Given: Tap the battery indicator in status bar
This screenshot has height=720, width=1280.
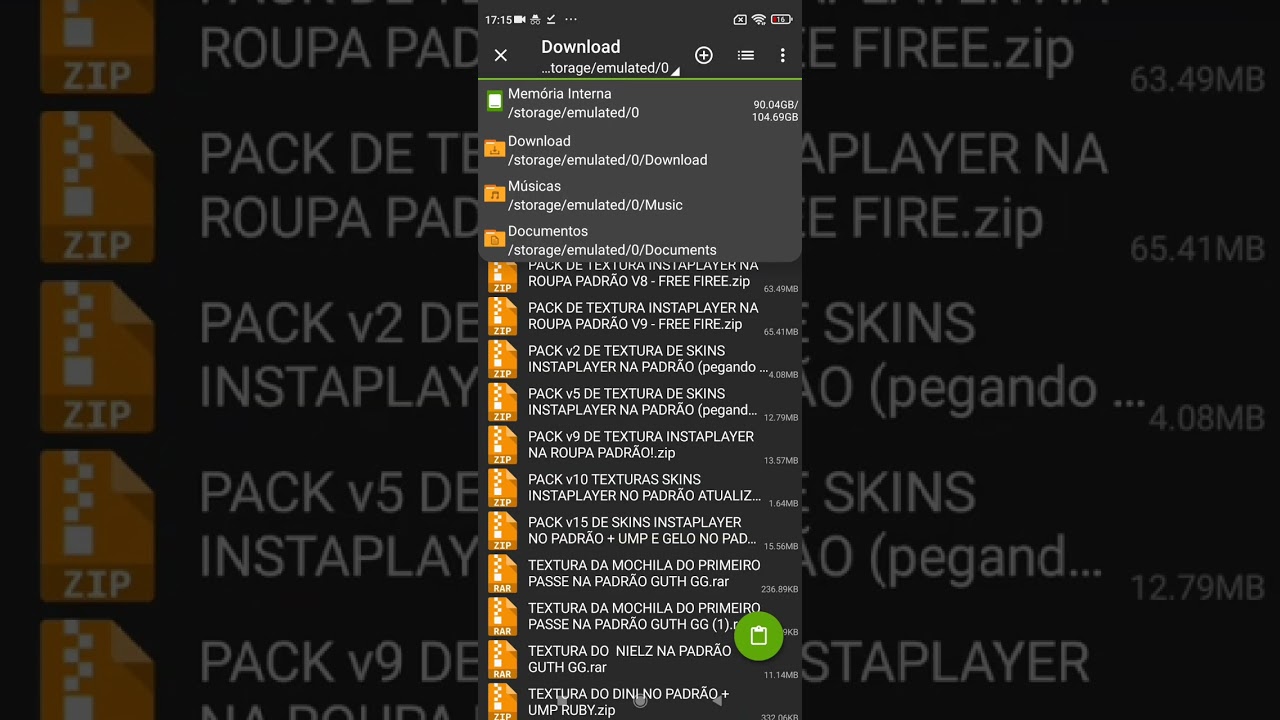Looking at the screenshot, I should pyautogui.click(x=781, y=19).
